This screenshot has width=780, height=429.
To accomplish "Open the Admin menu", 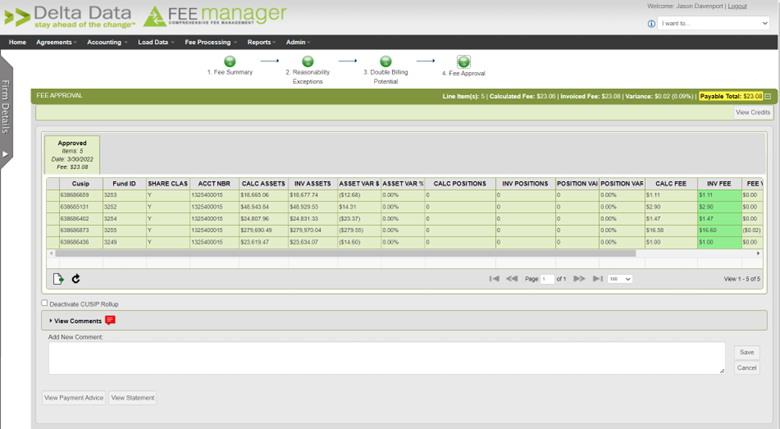I will (297, 42).
